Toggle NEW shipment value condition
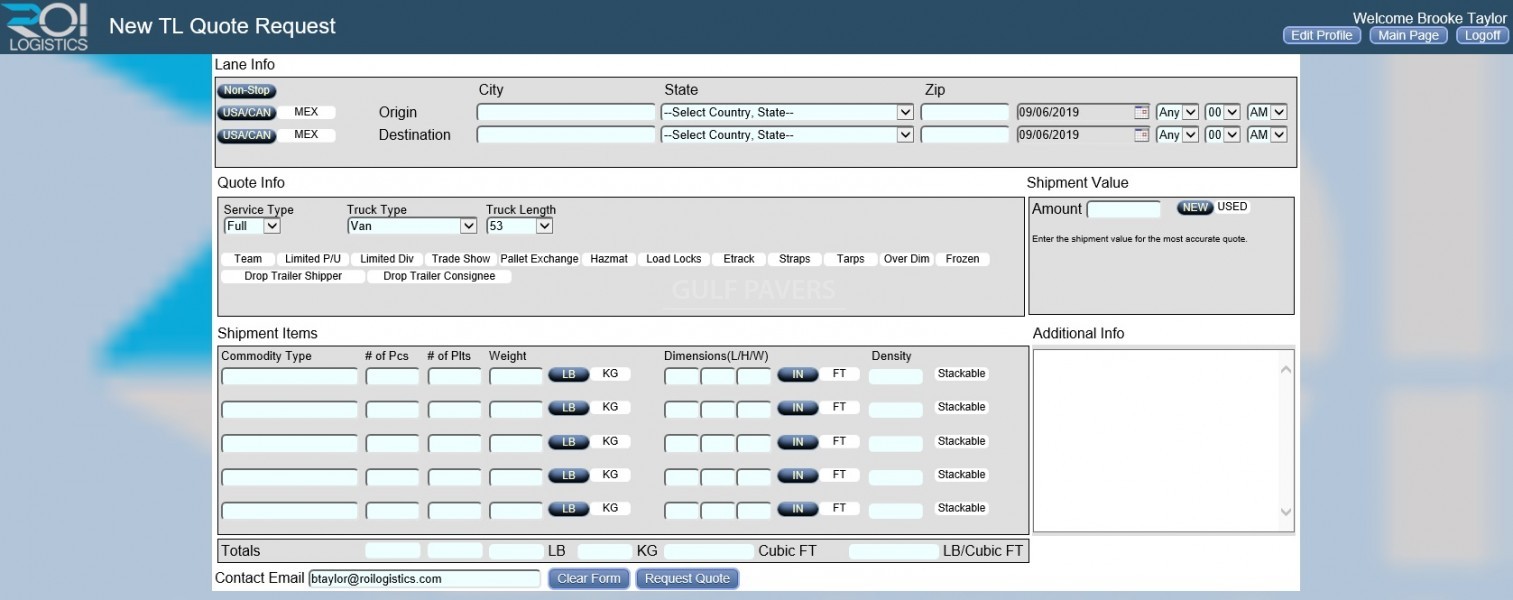 pos(1195,208)
